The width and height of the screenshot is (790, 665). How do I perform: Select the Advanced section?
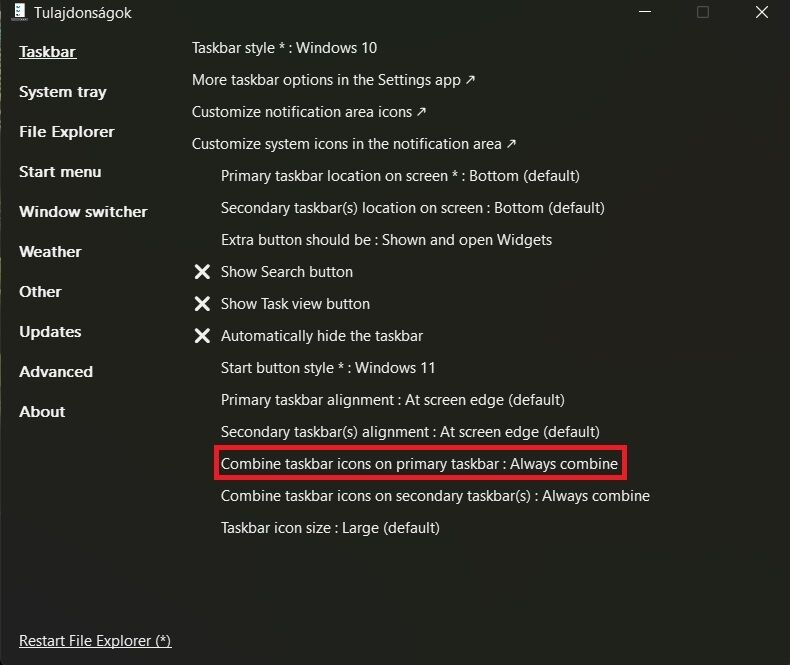[x=56, y=372]
